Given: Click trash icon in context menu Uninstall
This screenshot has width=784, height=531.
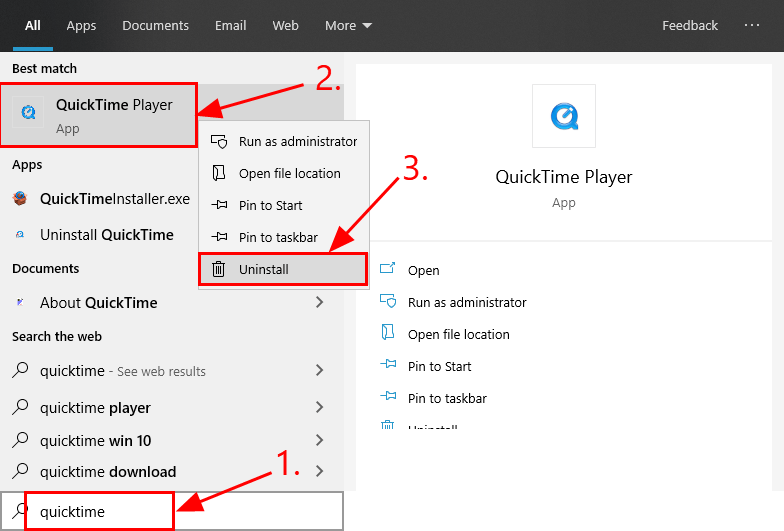Looking at the screenshot, I should (x=218, y=269).
